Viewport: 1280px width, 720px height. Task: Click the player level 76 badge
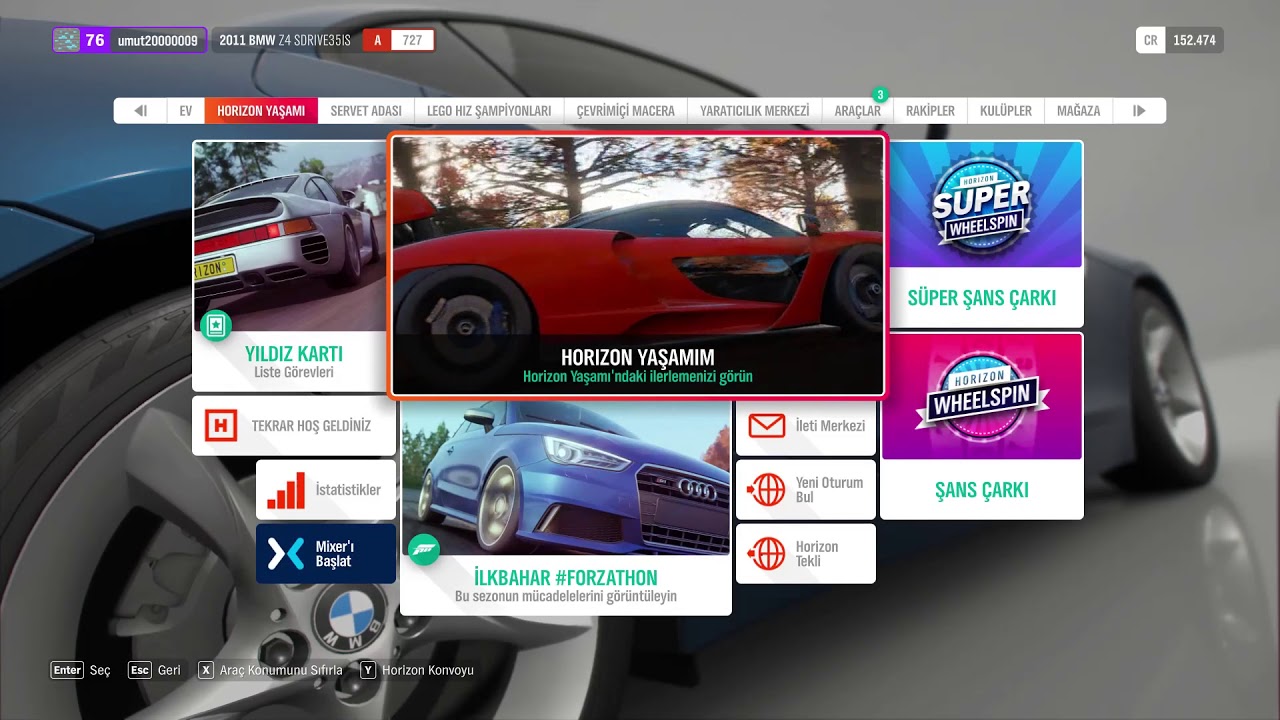click(x=95, y=41)
